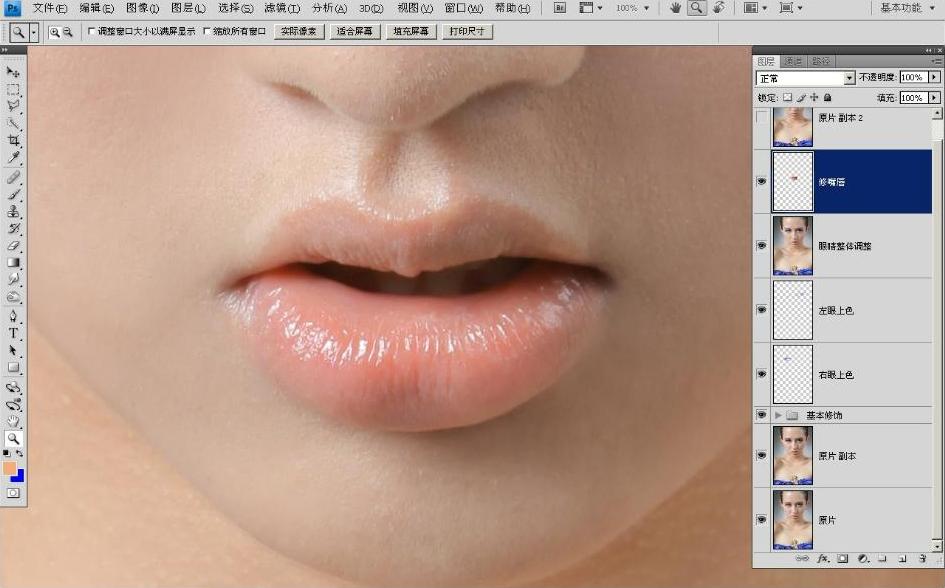
Task: Select the Brush tool
Action: point(13,195)
